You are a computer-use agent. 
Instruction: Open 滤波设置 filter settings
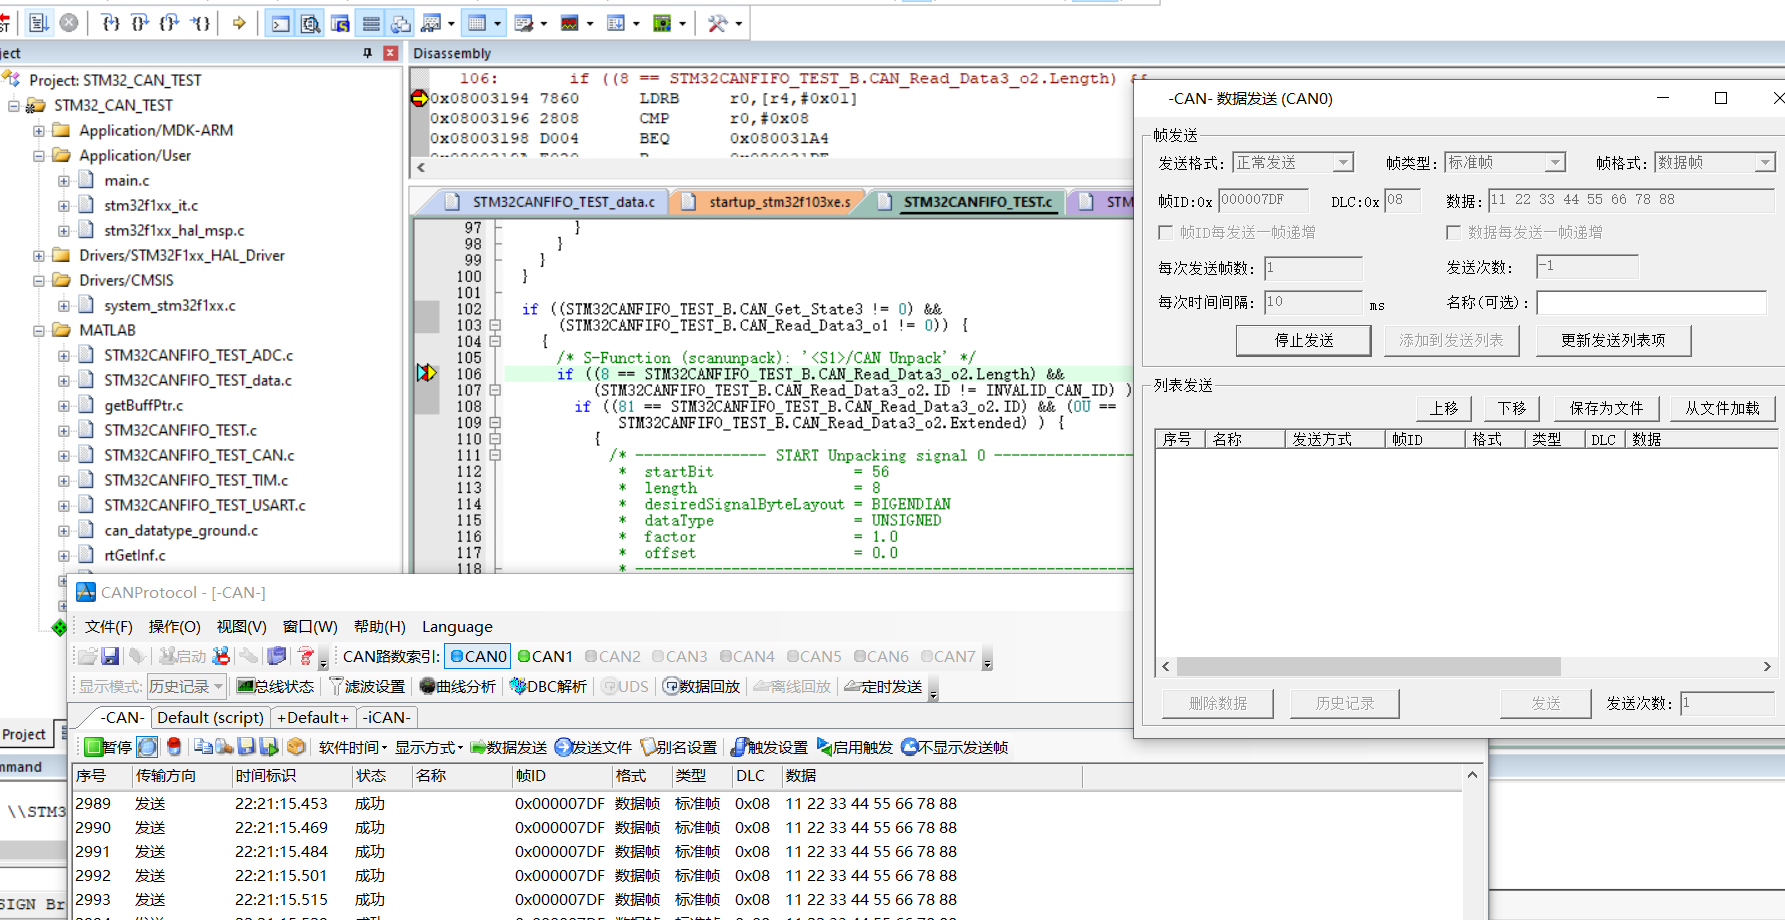(366, 686)
